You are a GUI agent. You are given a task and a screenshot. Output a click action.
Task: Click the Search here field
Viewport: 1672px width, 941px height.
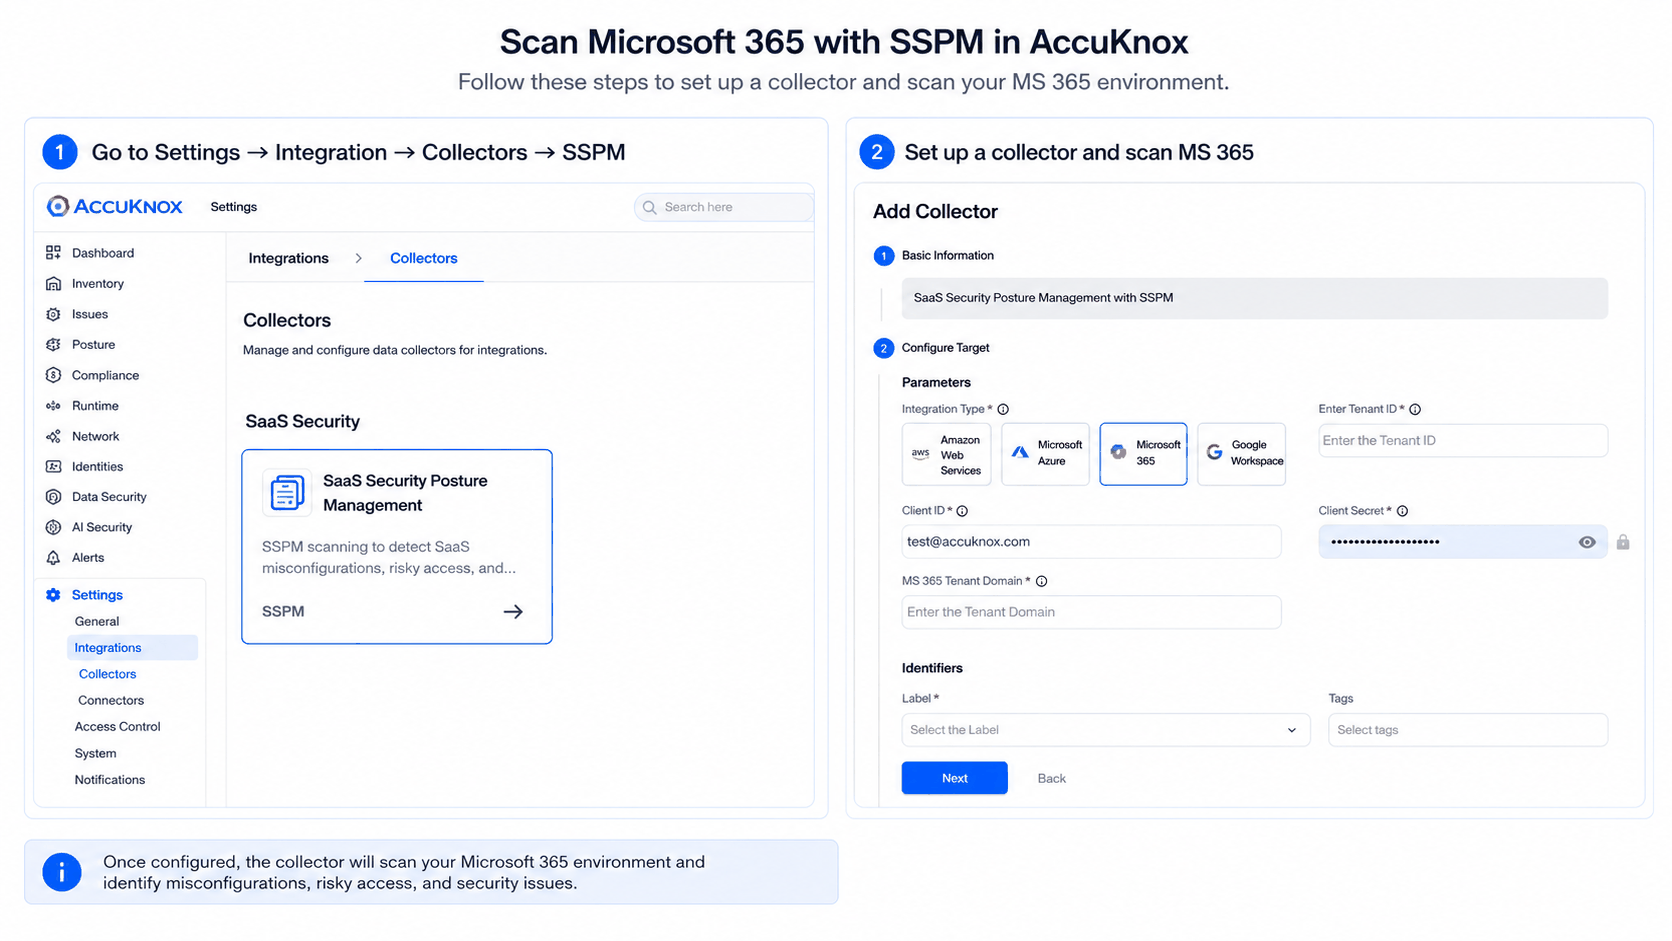click(x=724, y=207)
